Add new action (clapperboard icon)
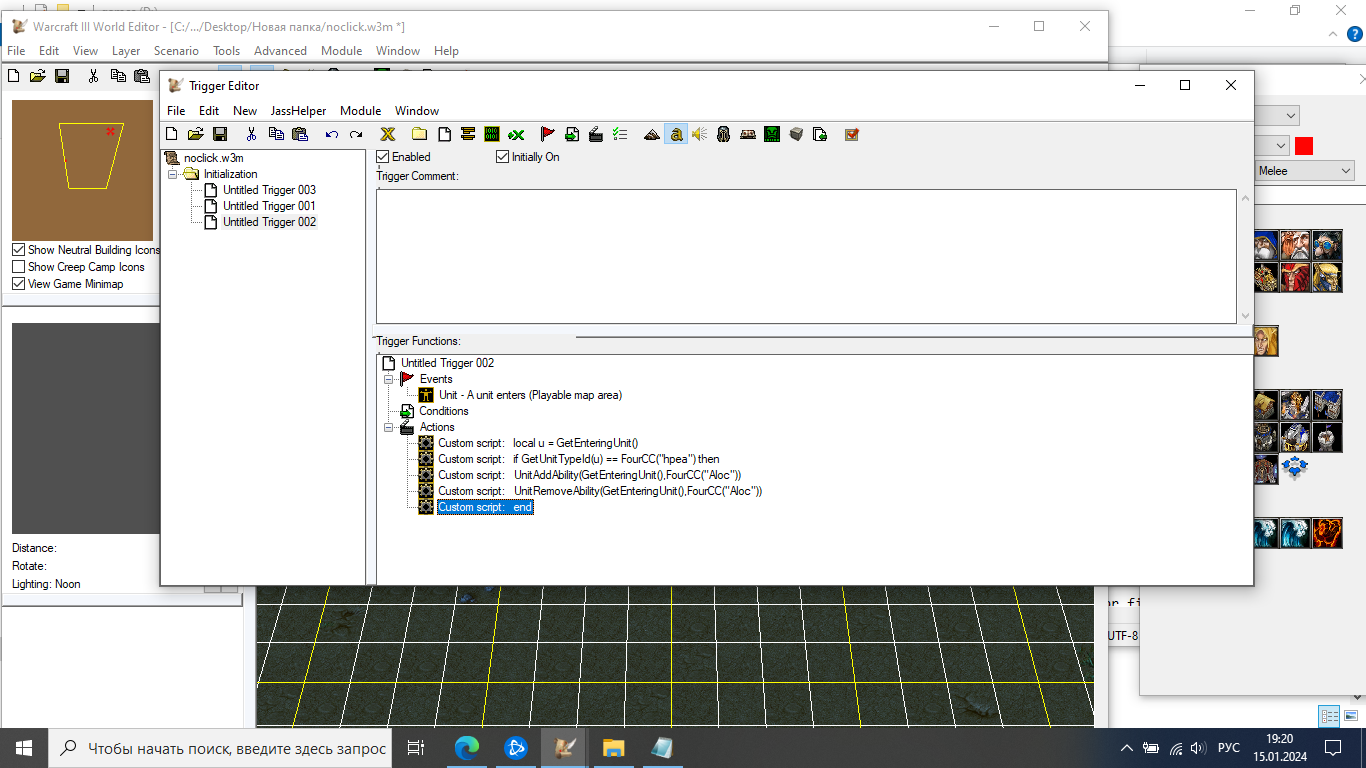The image size is (1366, 768). tap(595, 134)
